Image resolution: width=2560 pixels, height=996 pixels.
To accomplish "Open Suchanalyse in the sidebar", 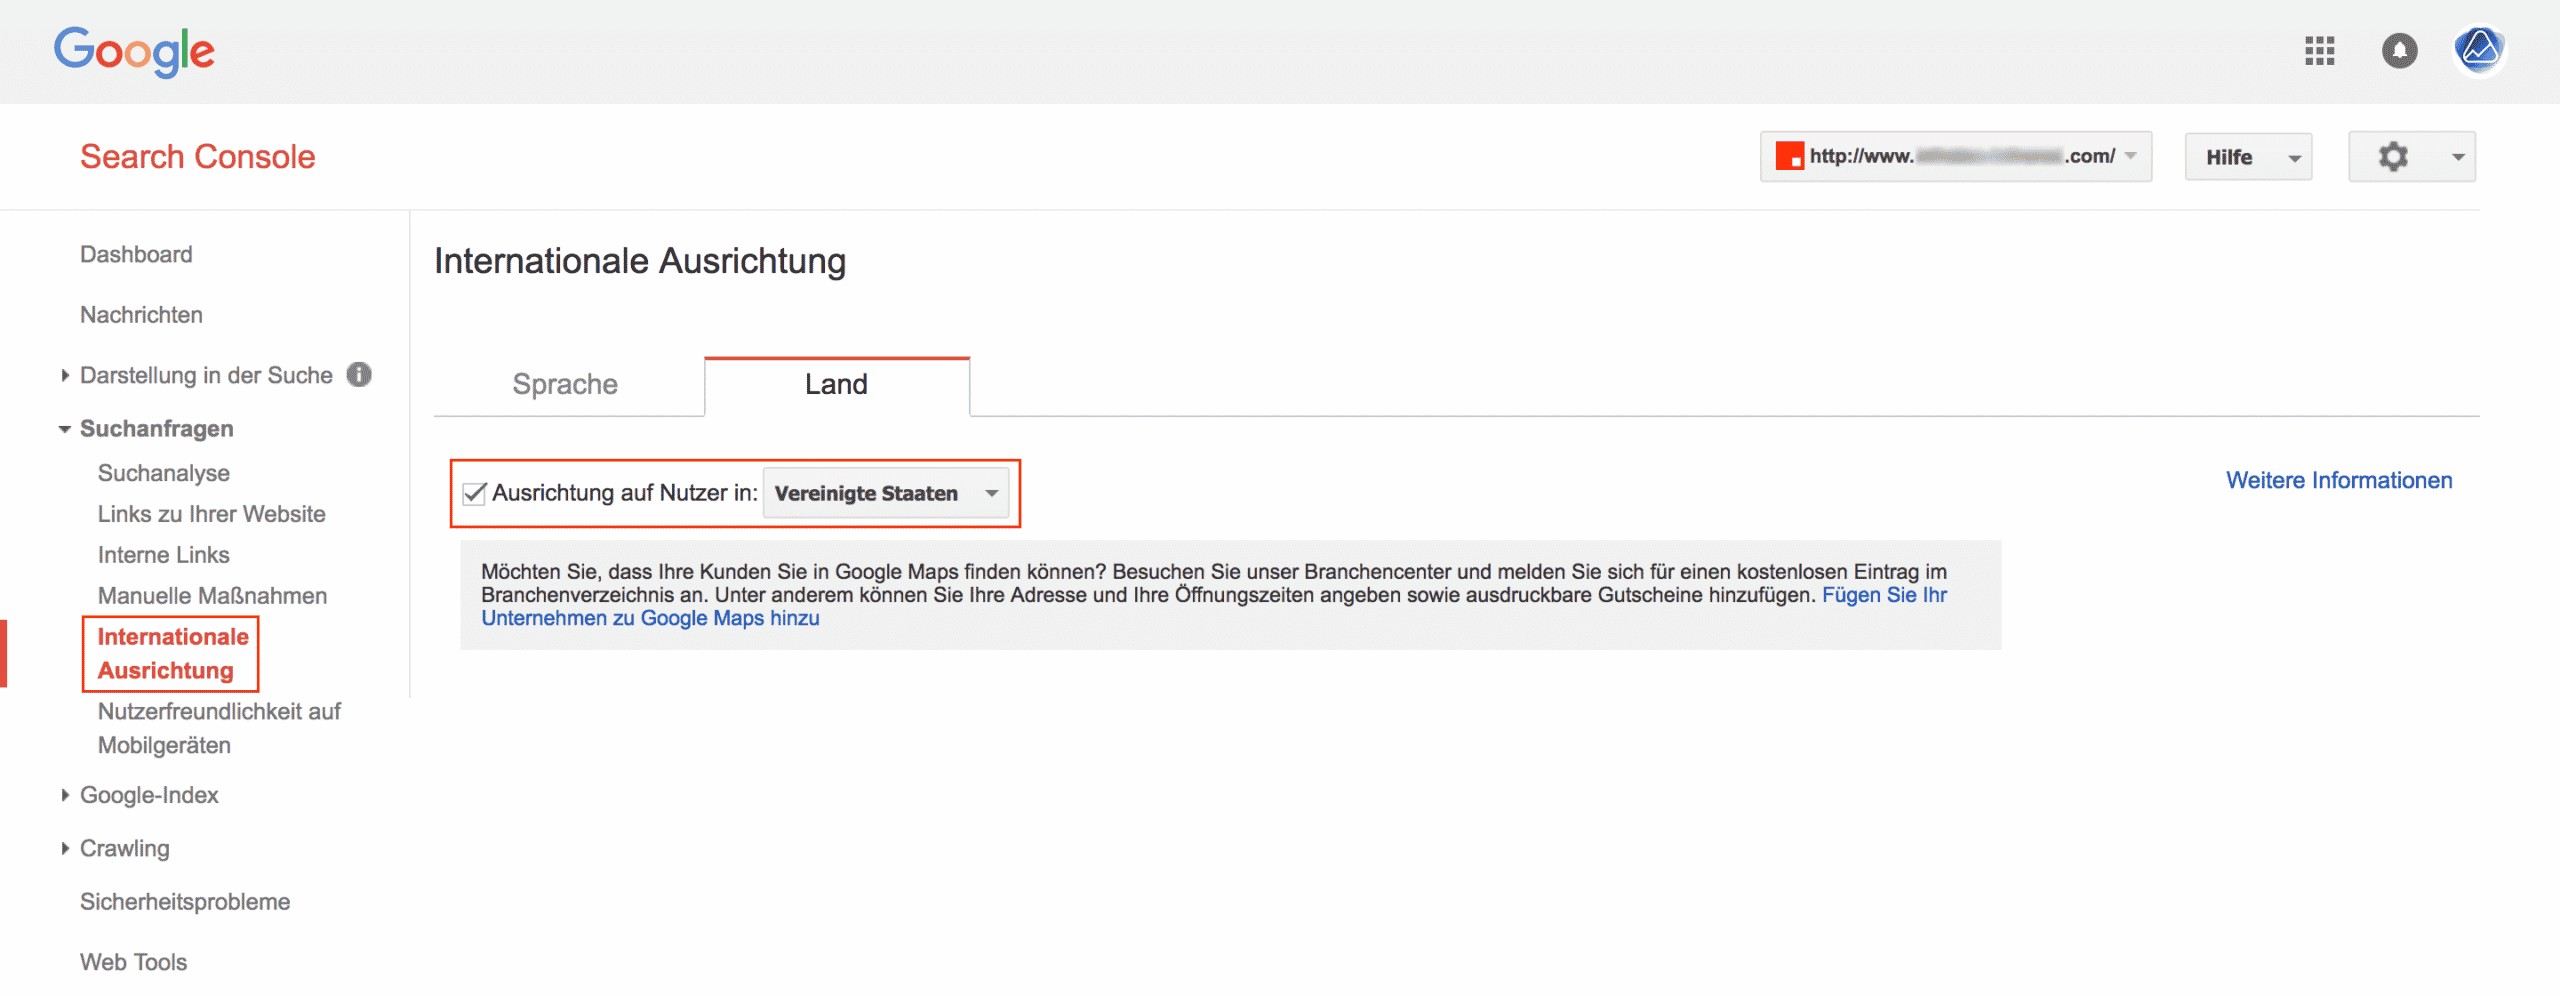I will tap(164, 473).
